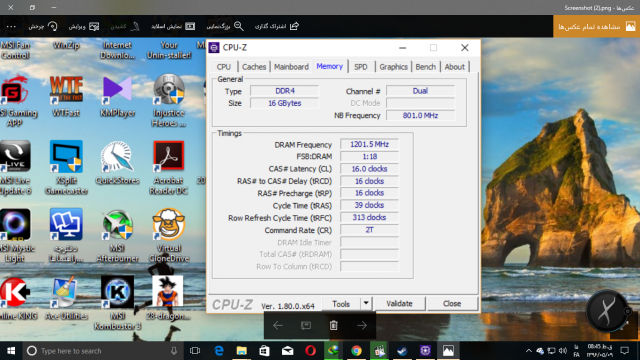This screenshot has width=640, height=360.
Task: Switch to the Graphics tab
Action: [x=393, y=67]
